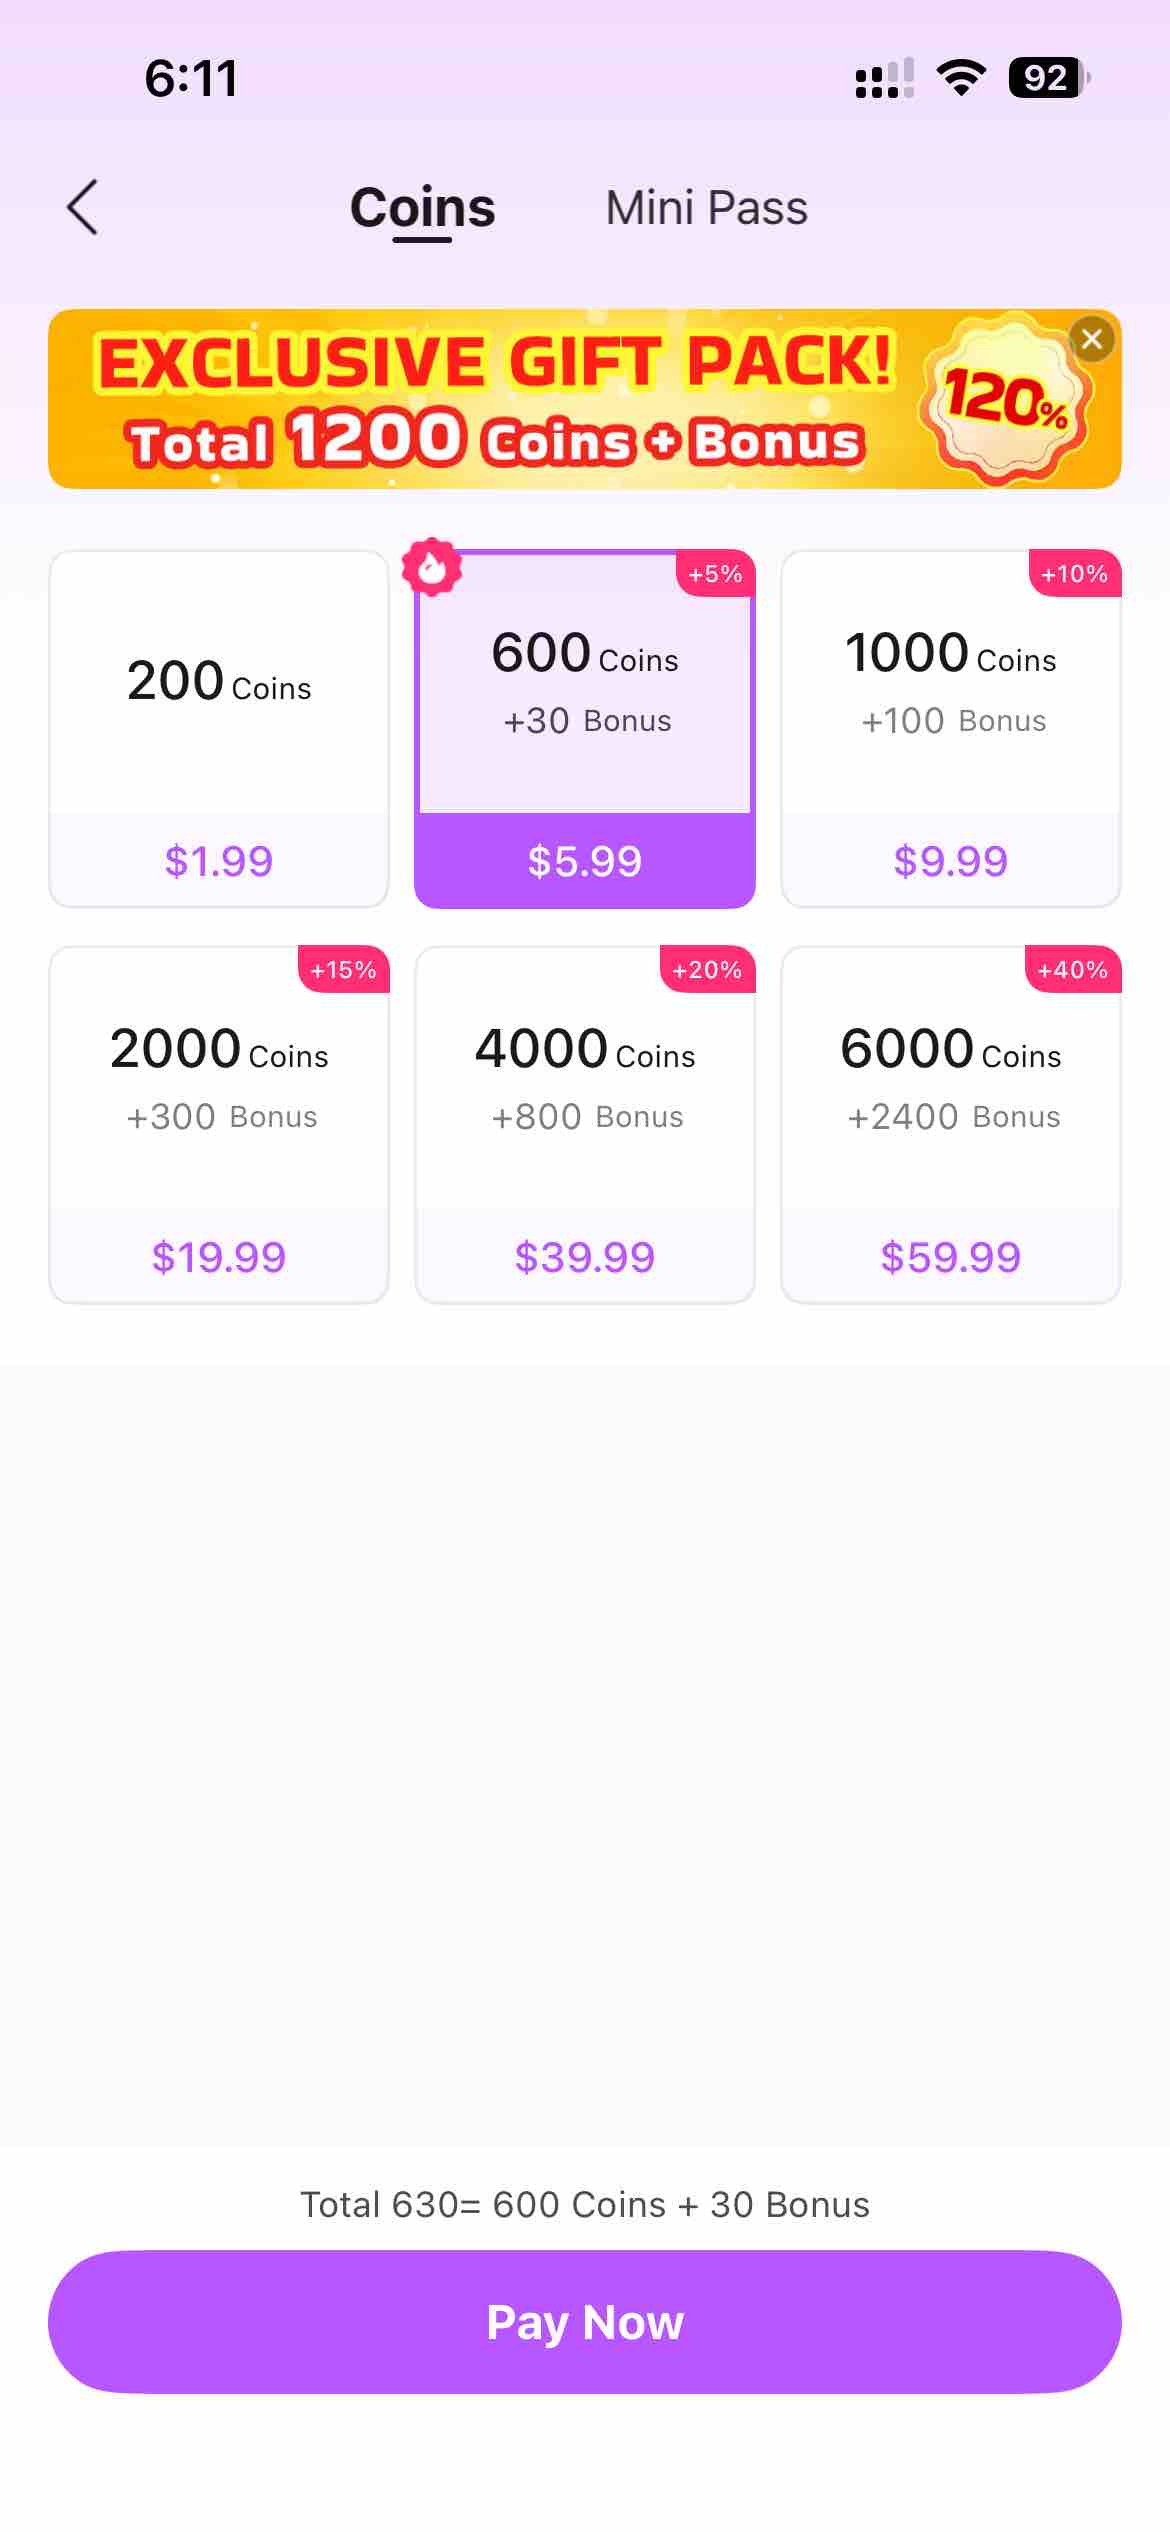Switch to the Mini Pass tab

pos(706,208)
